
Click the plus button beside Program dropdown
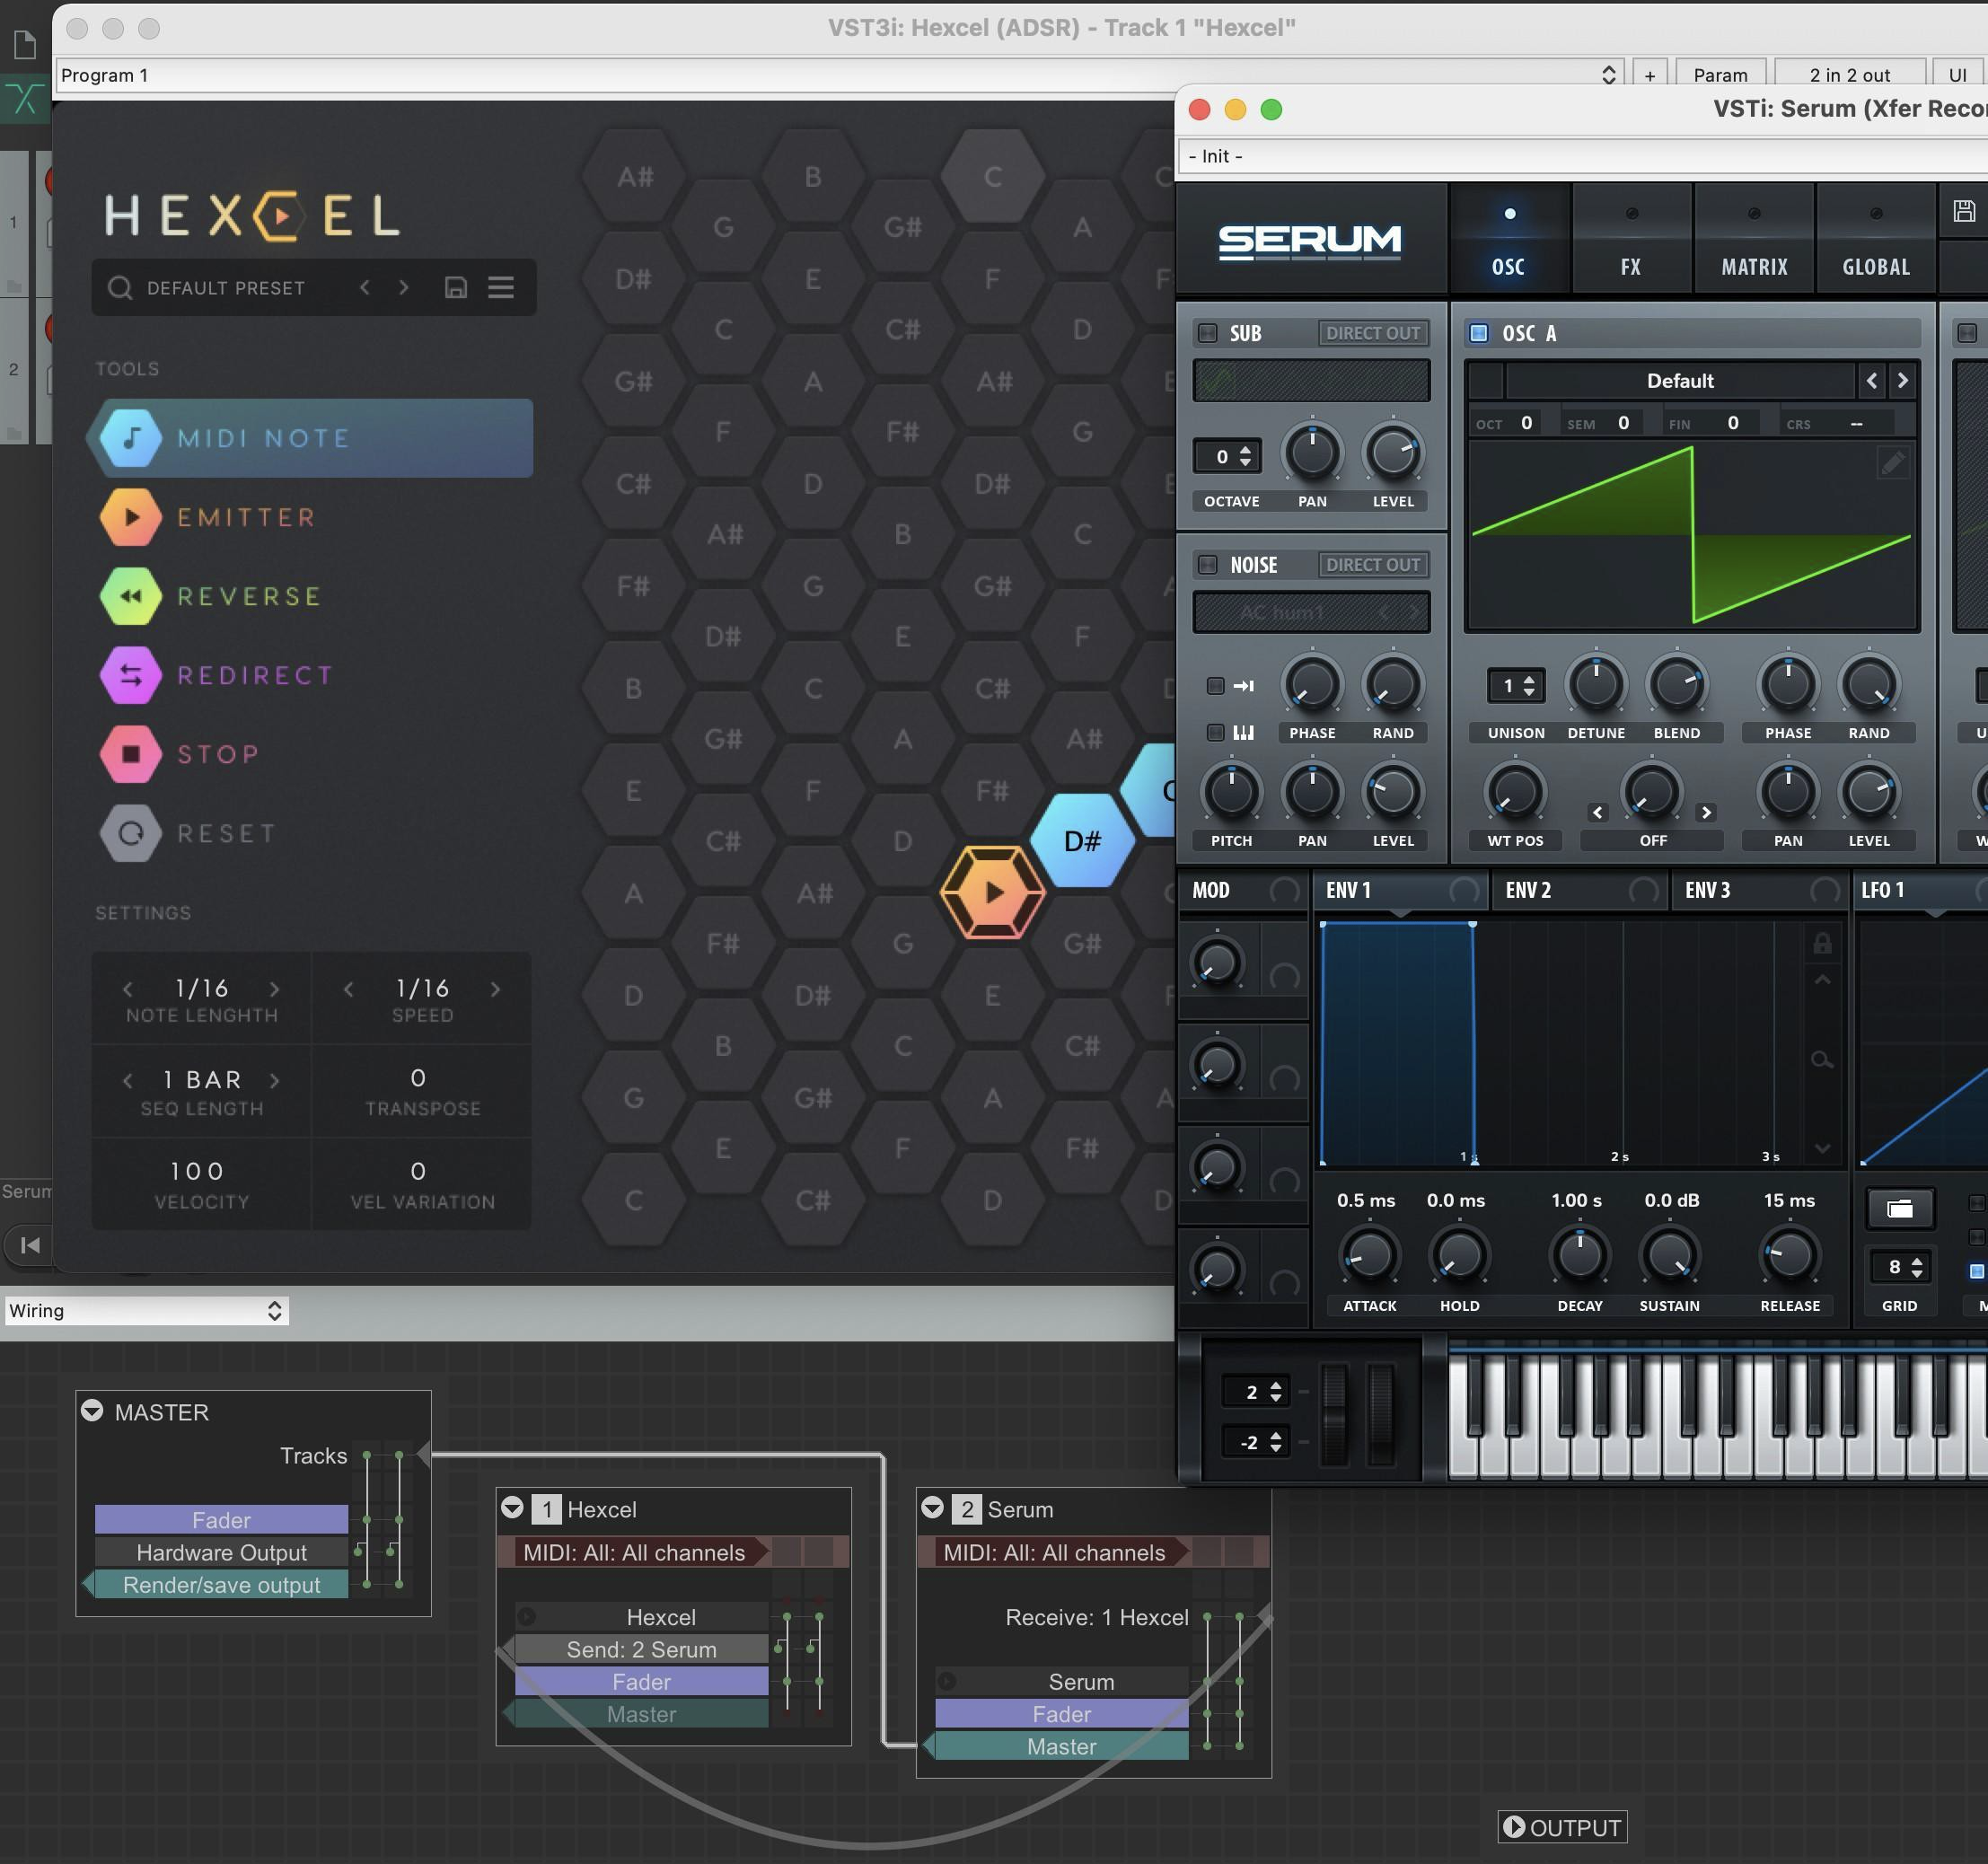click(1649, 75)
